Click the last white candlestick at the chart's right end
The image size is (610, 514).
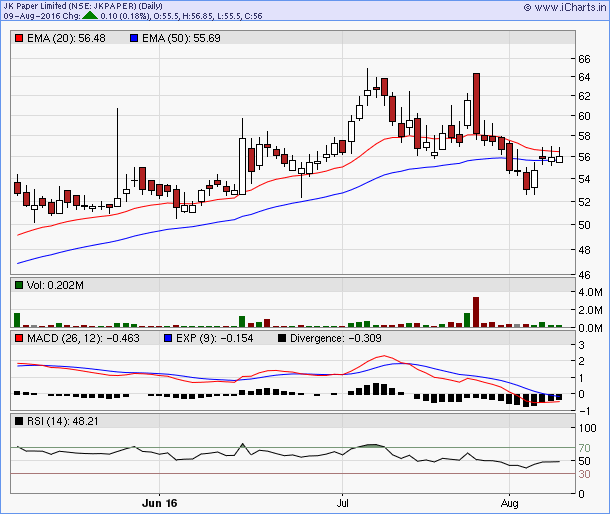click(x=559, y=159)
